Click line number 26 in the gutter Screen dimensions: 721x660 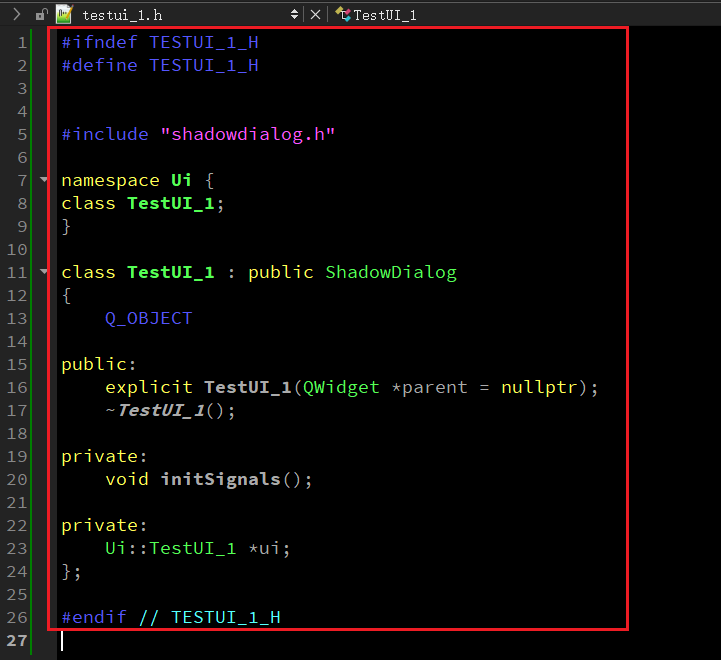click(18, 617)
